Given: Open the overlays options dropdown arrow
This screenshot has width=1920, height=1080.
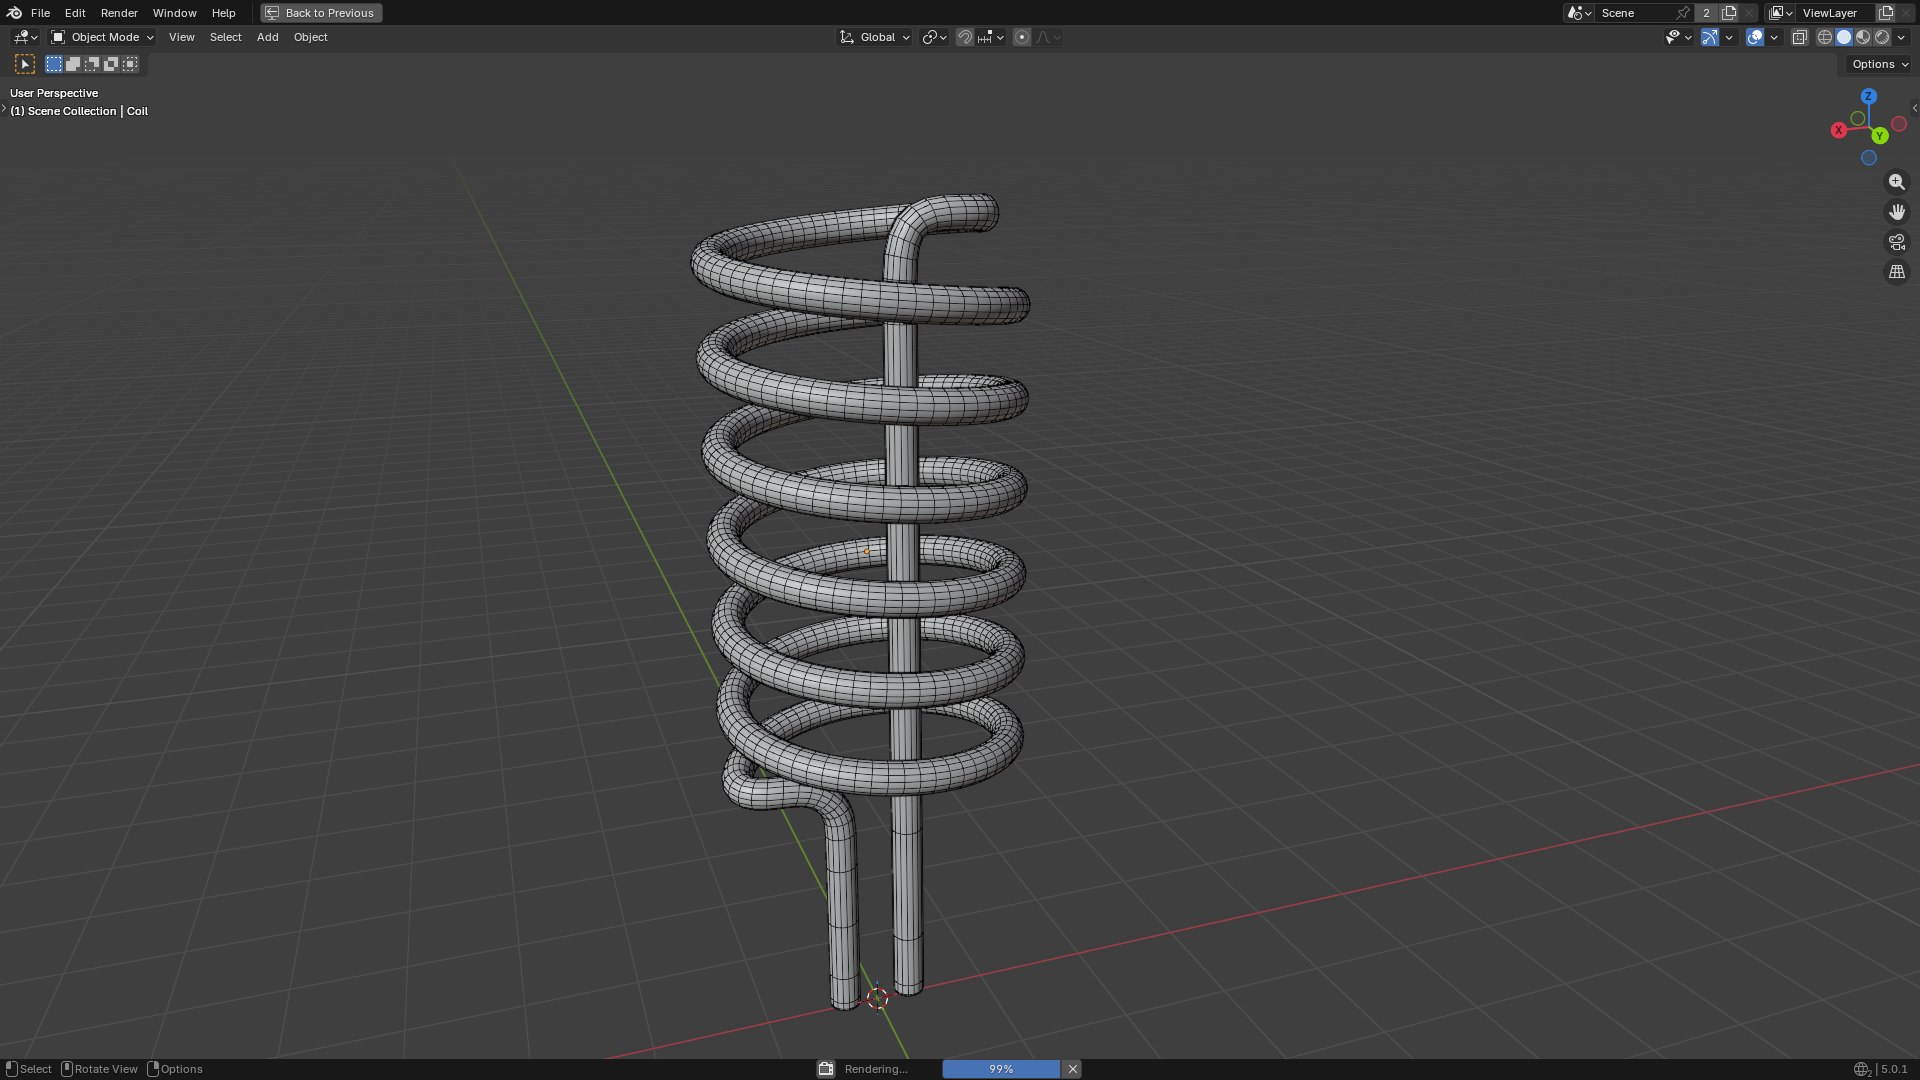Looking at the screenshot, I should pos(1774,37).
